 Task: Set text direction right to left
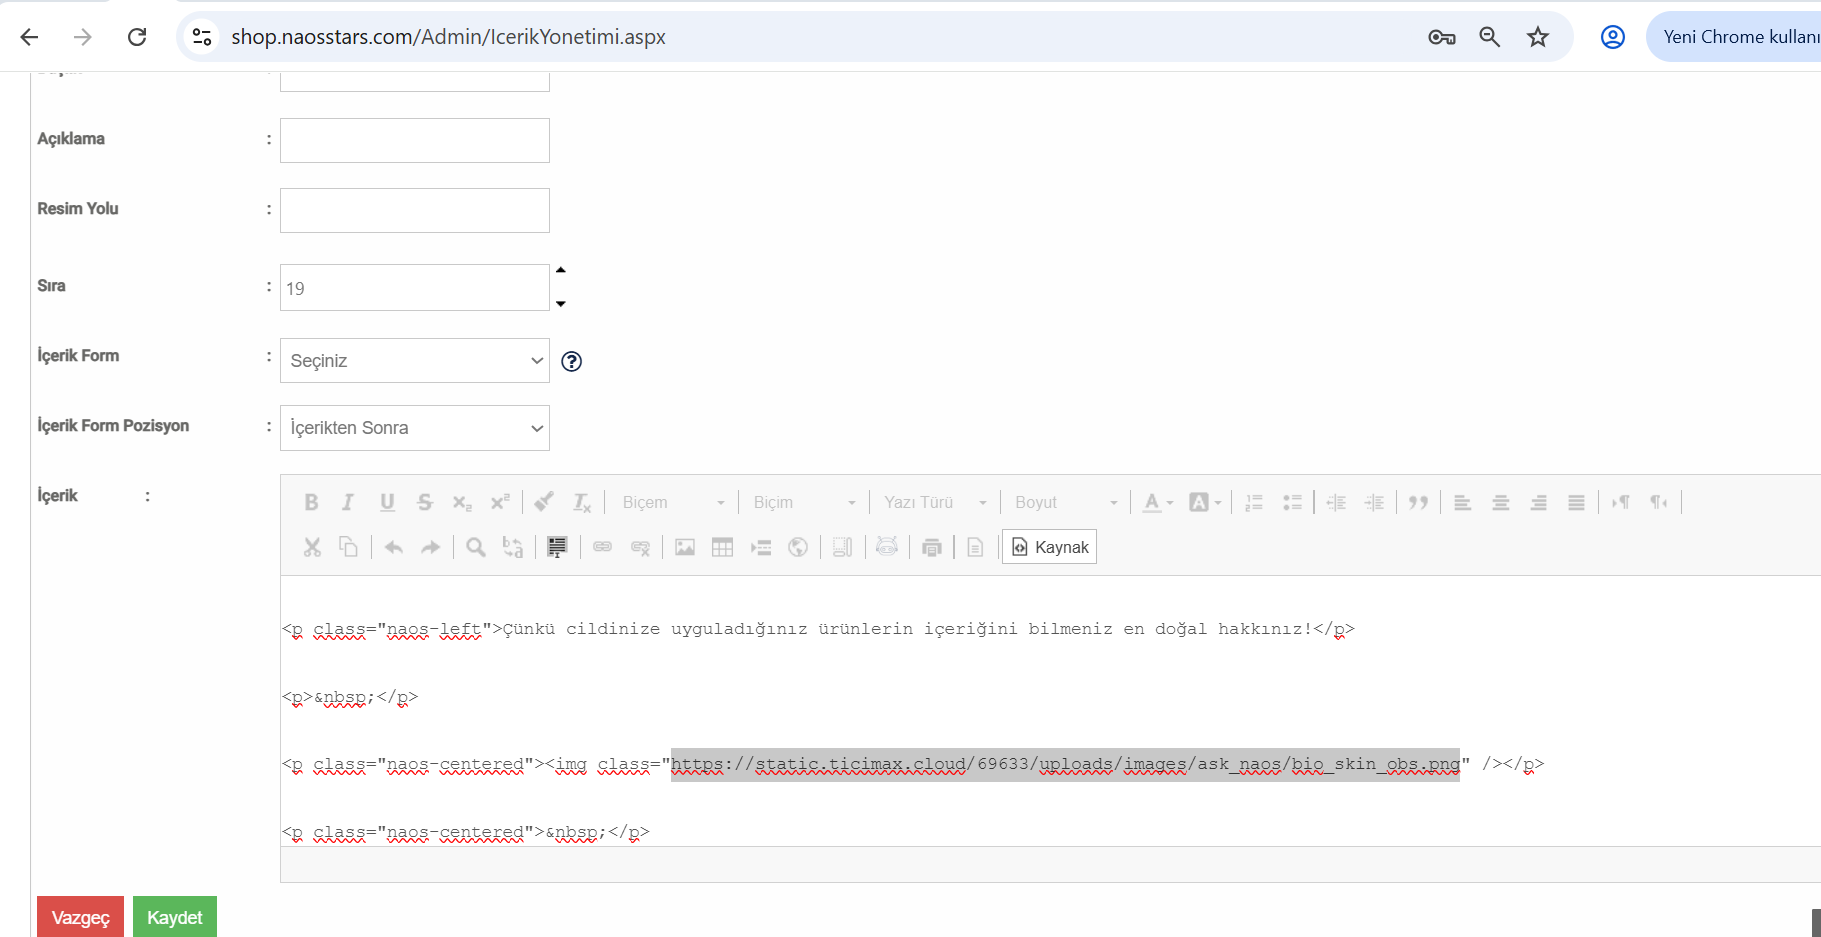click(1659, 502)
